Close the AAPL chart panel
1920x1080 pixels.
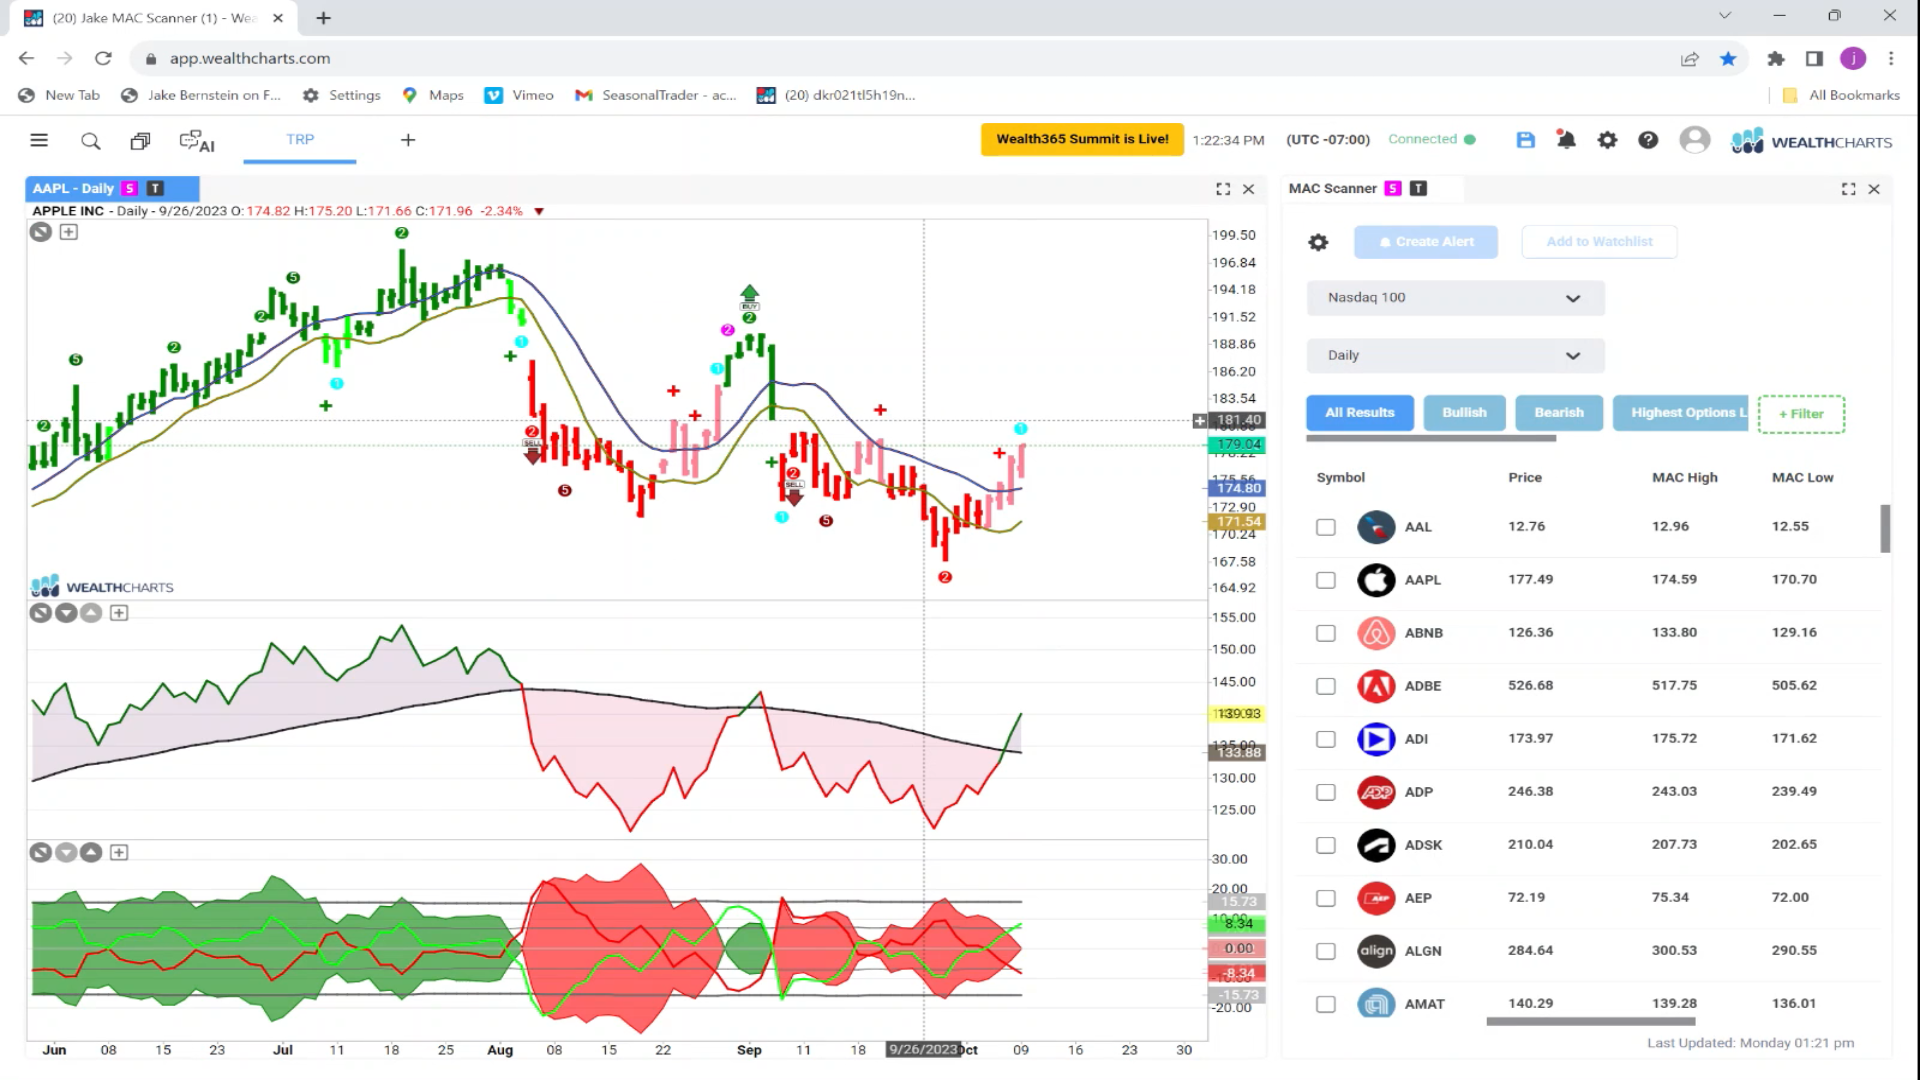pyautogui.click(x=1248, y=189)
